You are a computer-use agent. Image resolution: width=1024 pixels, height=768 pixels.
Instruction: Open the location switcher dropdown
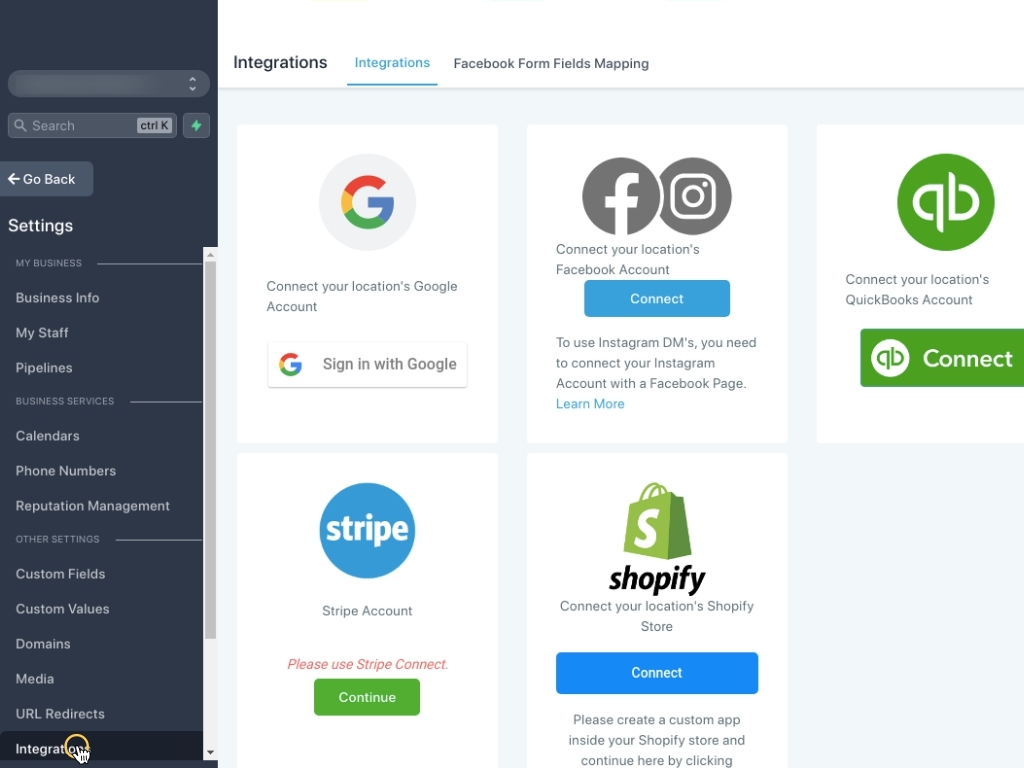point(108,84)
